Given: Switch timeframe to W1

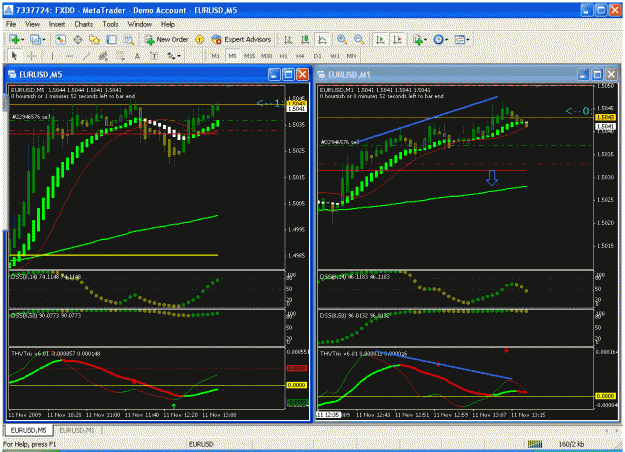Looking at the screenshot, I should [x=334, y=56].
